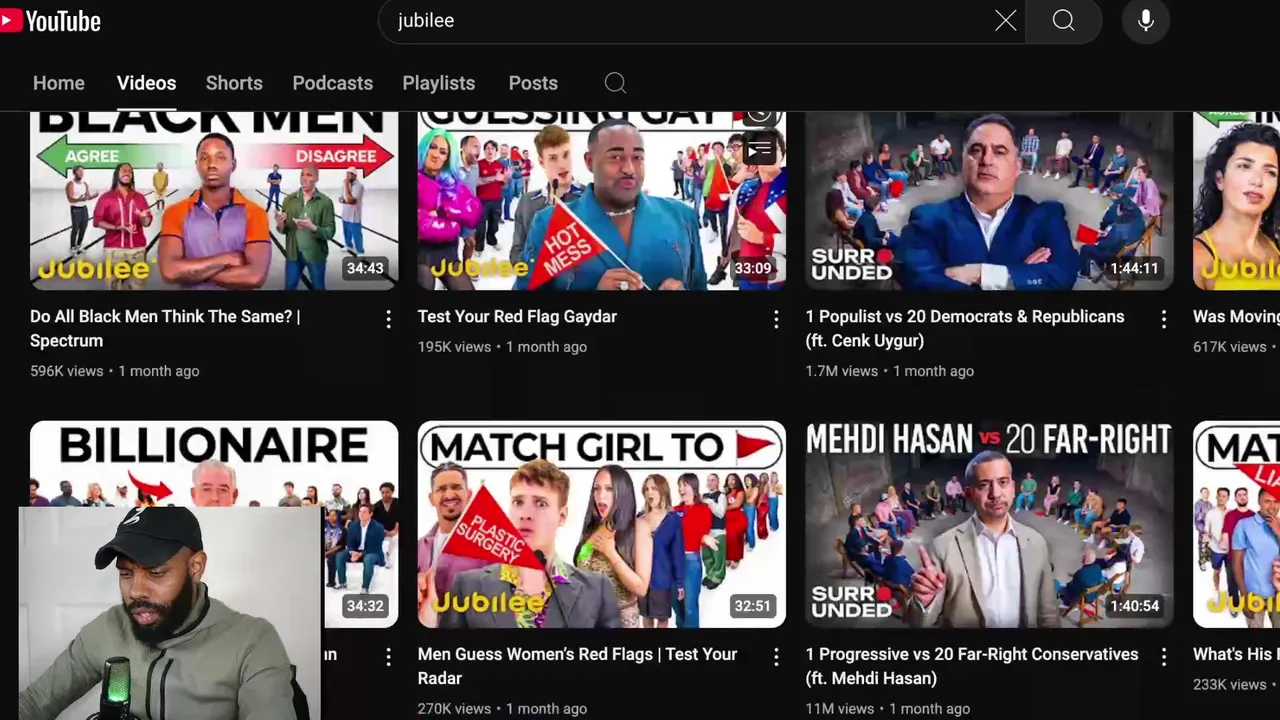
Task: Open the Match Girl To thumbnail
Action: pyautogui.click(x=601, y=524)
